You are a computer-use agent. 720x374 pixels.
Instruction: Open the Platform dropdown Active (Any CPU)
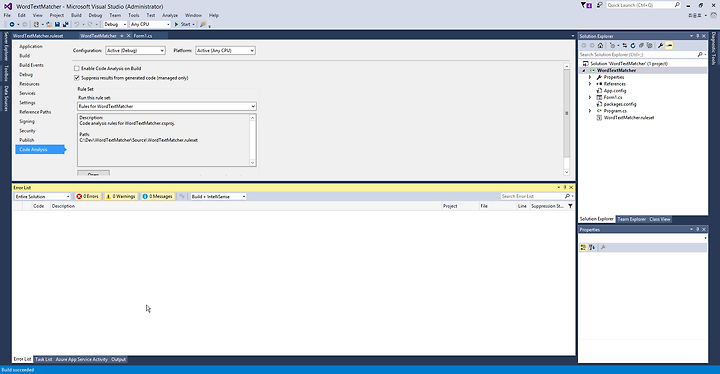pos(225,51)
